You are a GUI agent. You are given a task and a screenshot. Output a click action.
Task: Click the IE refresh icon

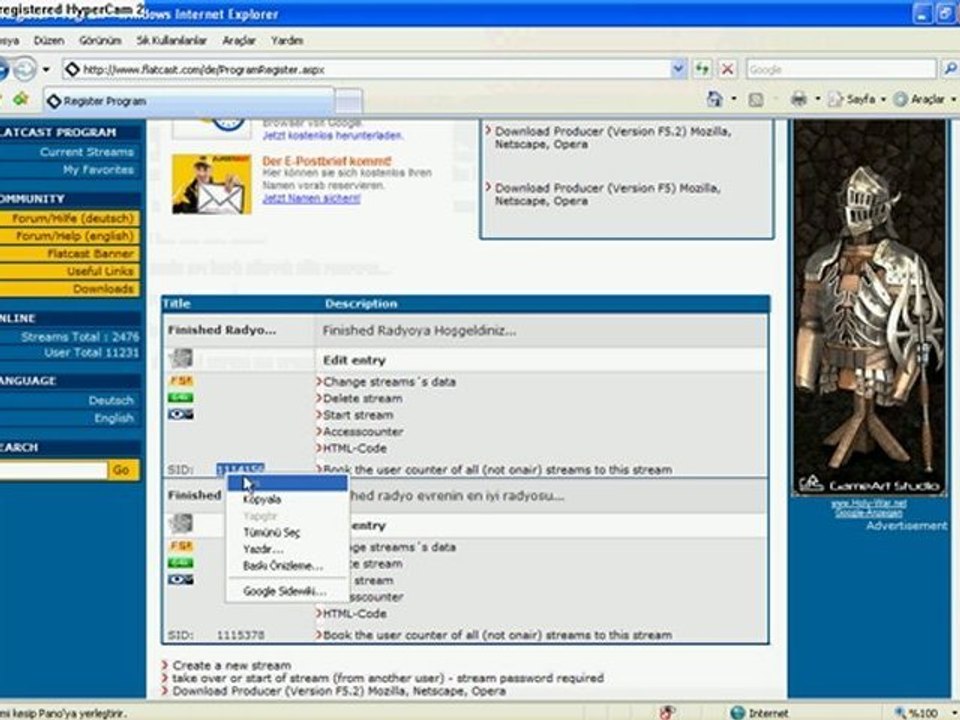pos(702,69)
